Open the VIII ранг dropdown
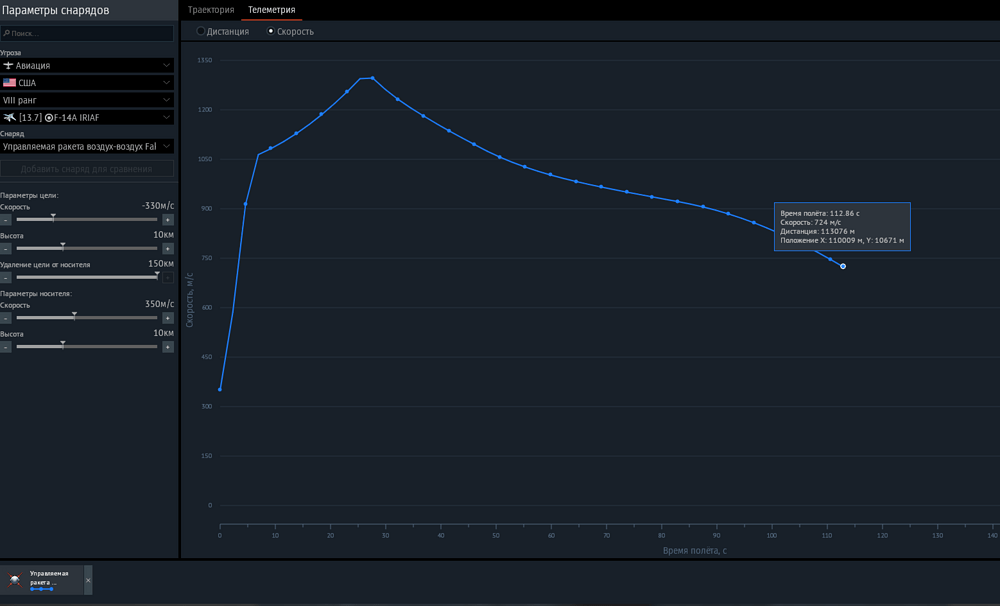 pos(87,100)
